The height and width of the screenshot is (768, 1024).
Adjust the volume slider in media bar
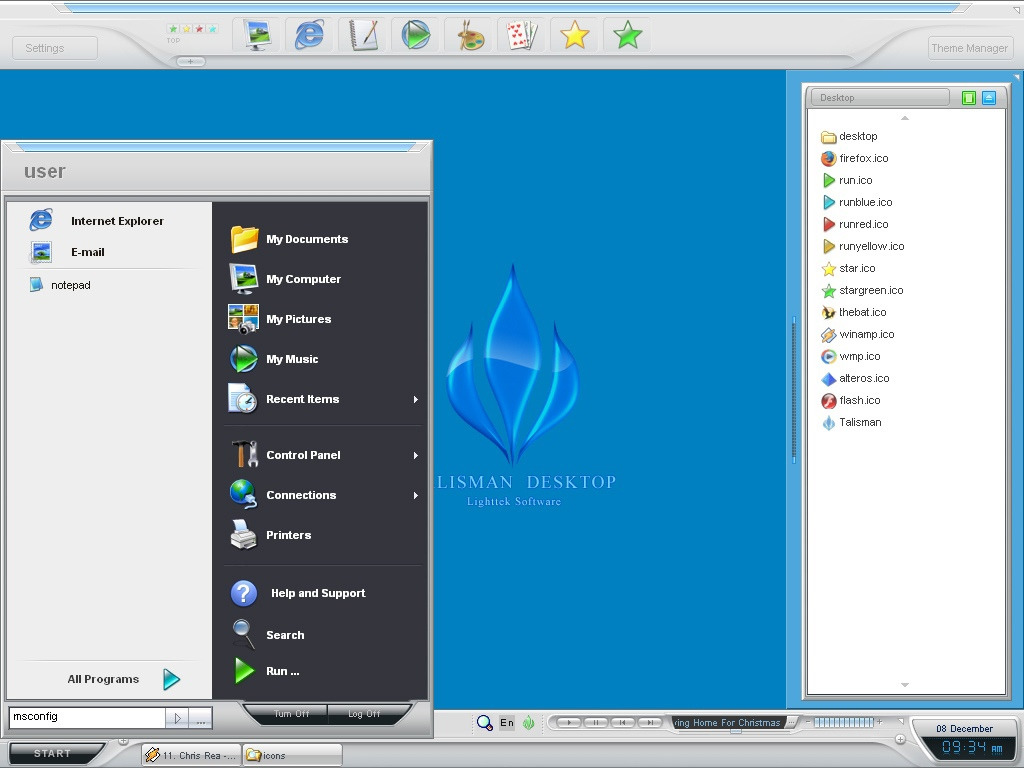843,722
